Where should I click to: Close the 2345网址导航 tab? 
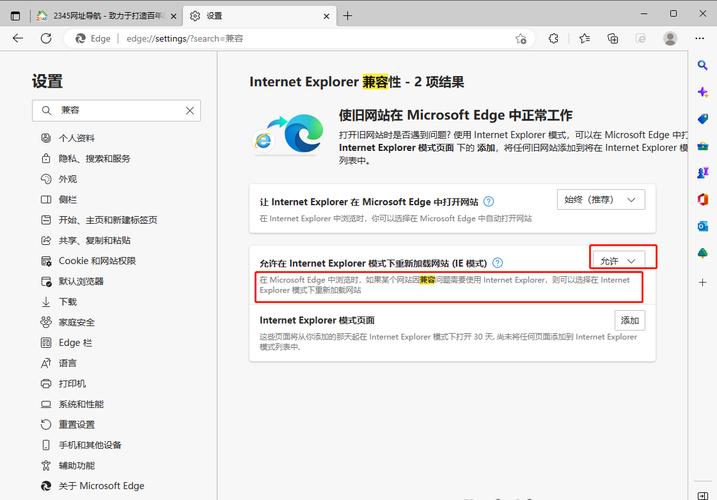pyautogui.click(x=173, y=16)
